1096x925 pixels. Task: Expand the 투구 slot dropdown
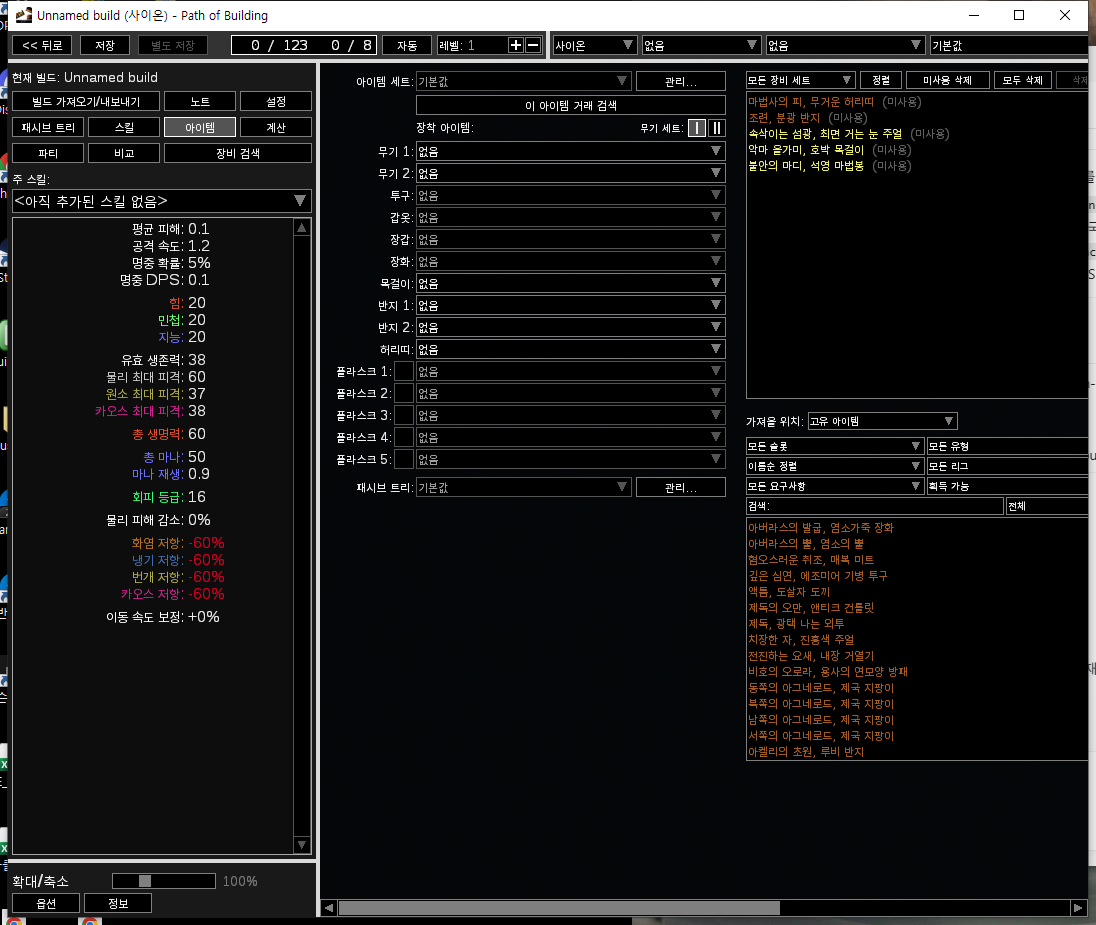(x=570, y=195)
